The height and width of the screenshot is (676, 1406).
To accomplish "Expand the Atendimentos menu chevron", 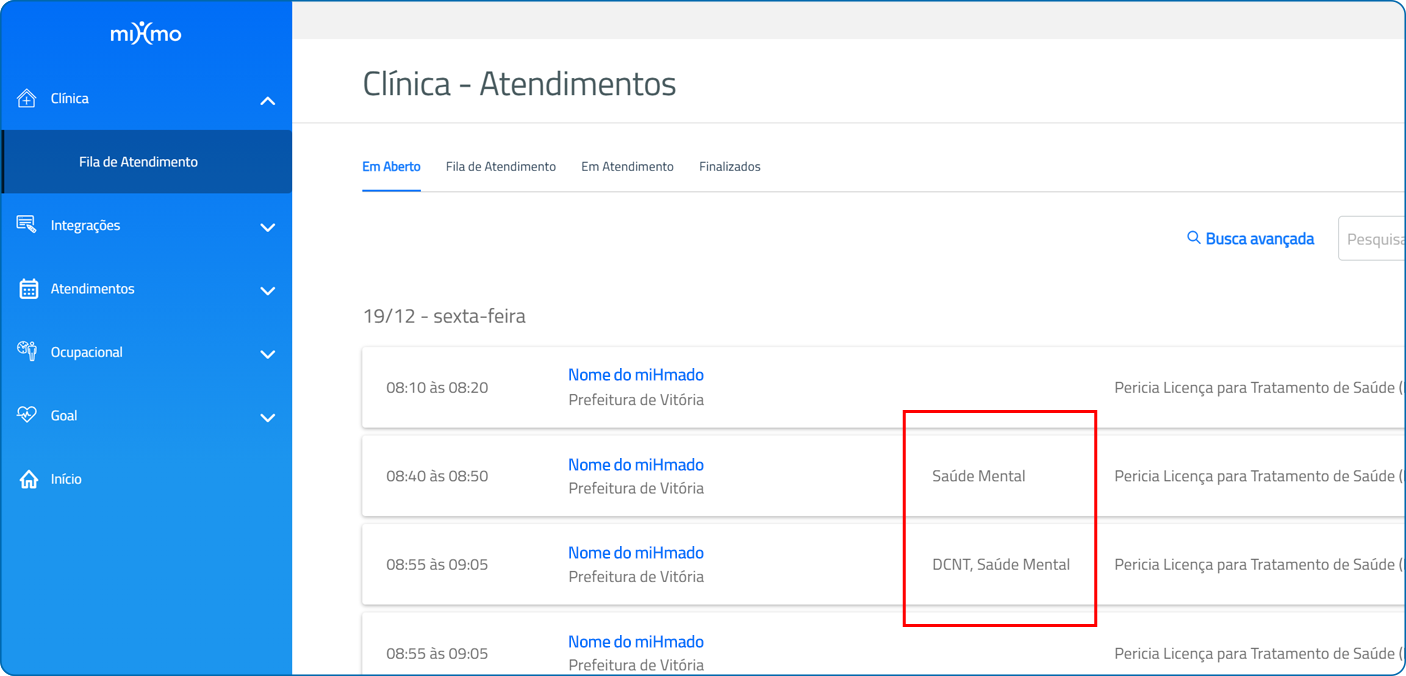I will (267, 290).
